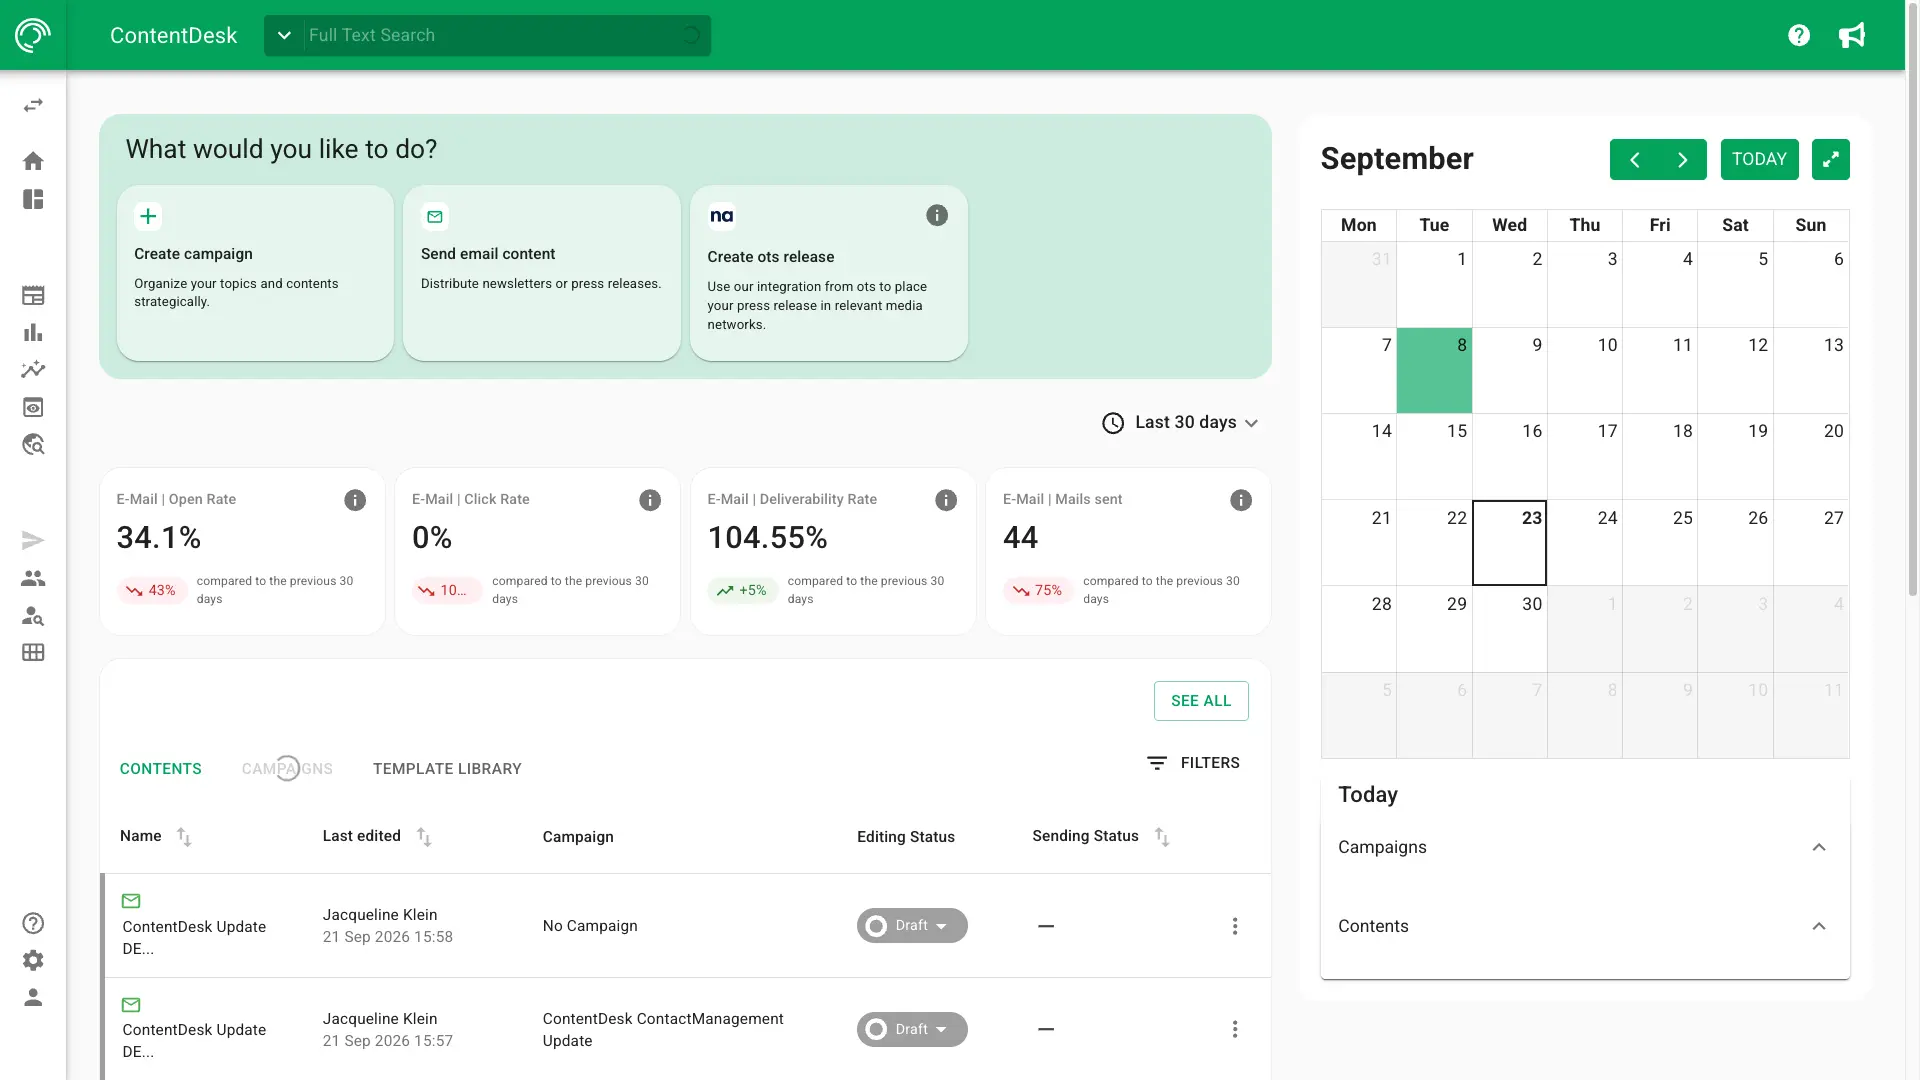Click the ContentDesk logo icon
Viewport: 1920px width, 1080px height.
click(x=33, y=35)
